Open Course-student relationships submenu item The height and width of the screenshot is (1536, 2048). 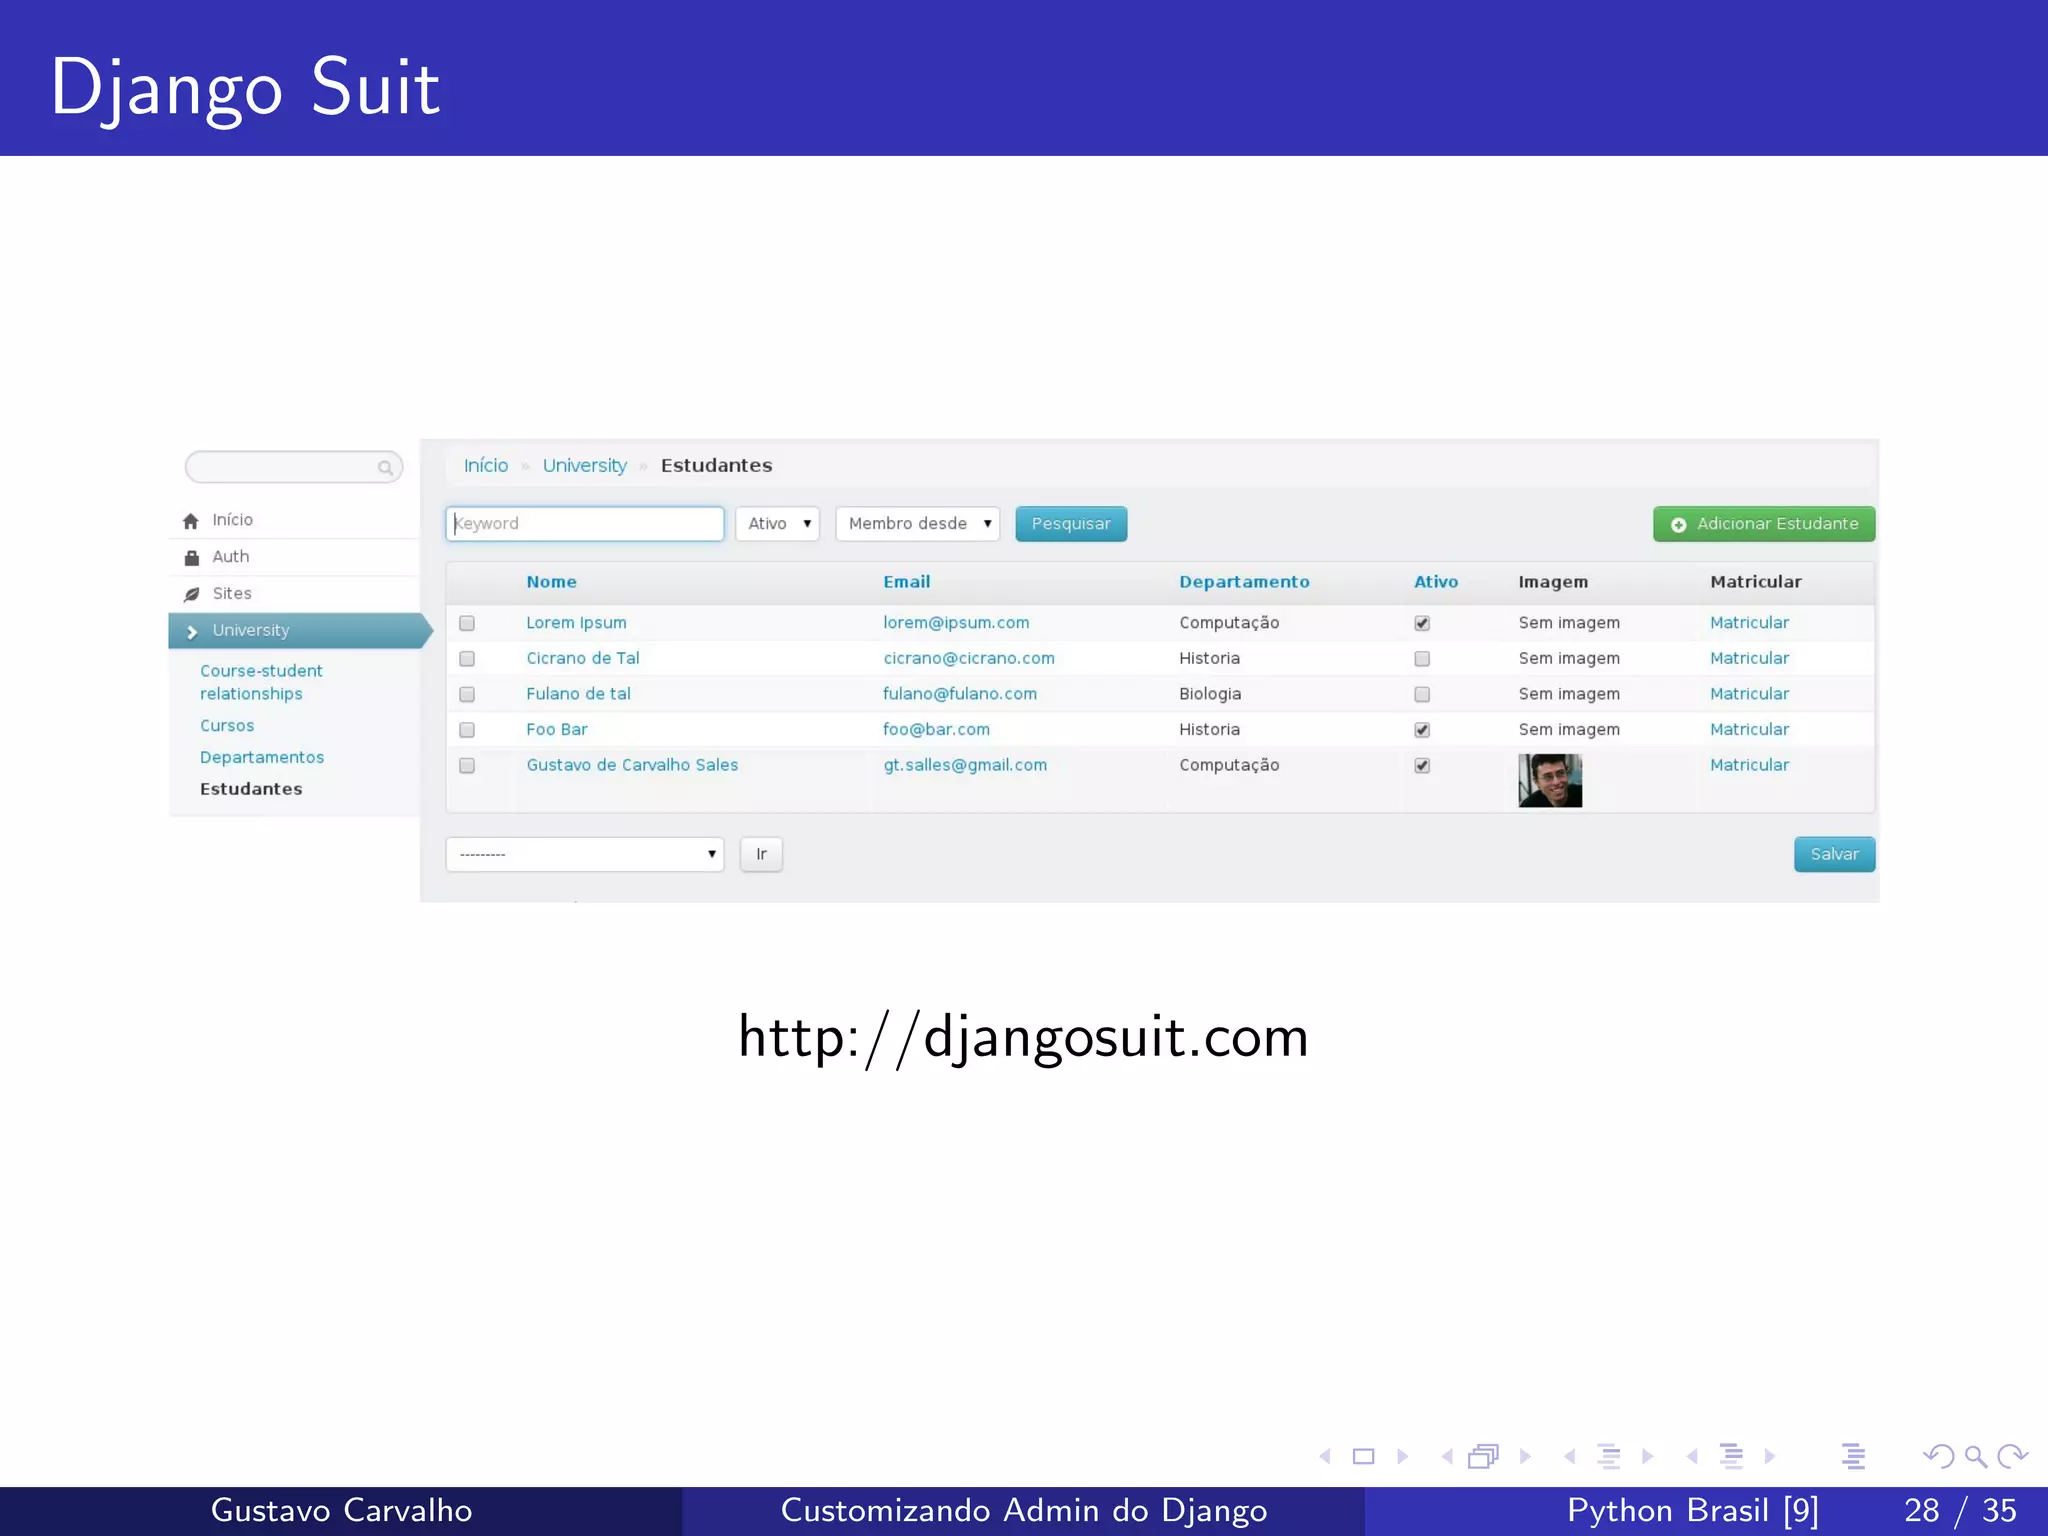pyautogui.click(x=261, y=682)
